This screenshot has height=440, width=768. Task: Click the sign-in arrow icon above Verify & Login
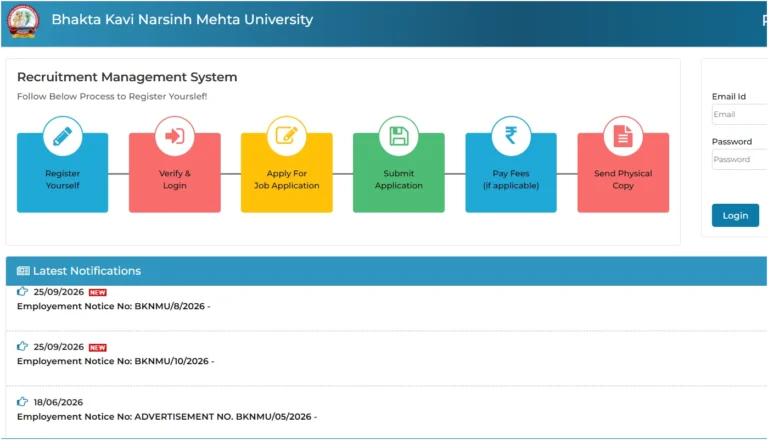pyautogui.click(x=174, y=136)
